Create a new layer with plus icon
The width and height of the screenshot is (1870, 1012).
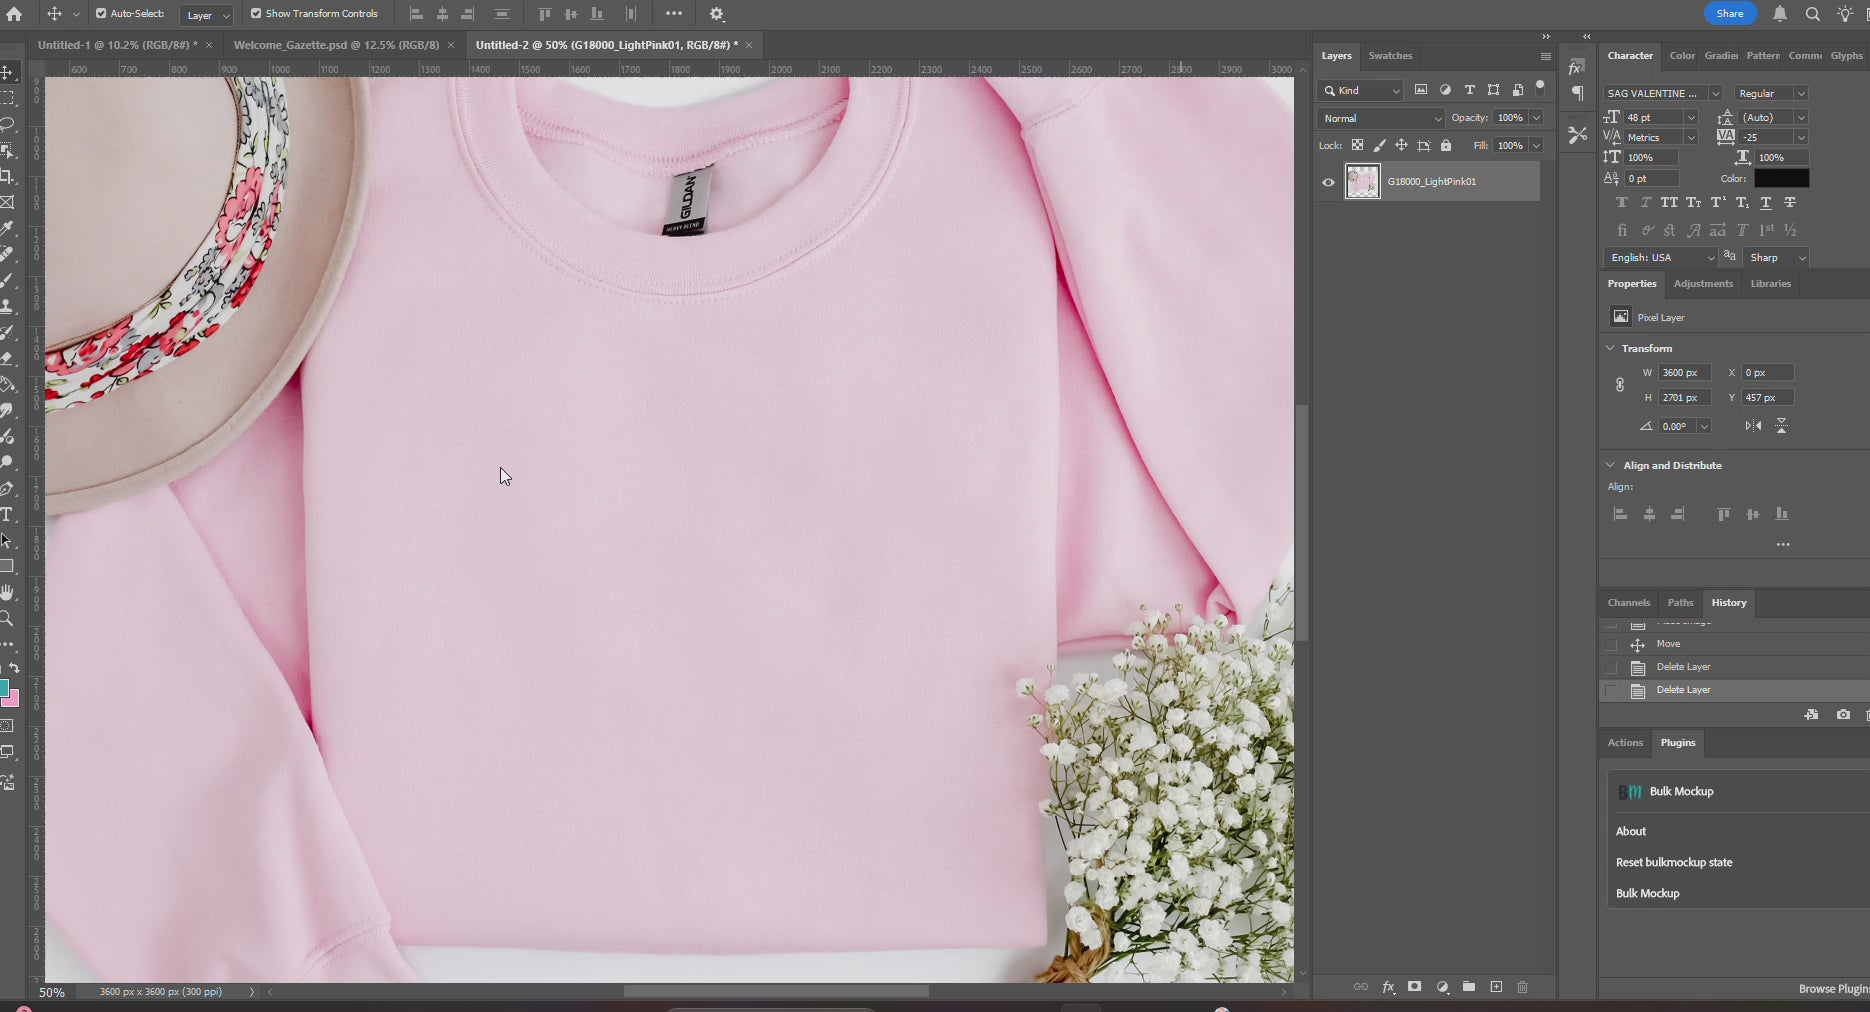tap(1496, 987)
